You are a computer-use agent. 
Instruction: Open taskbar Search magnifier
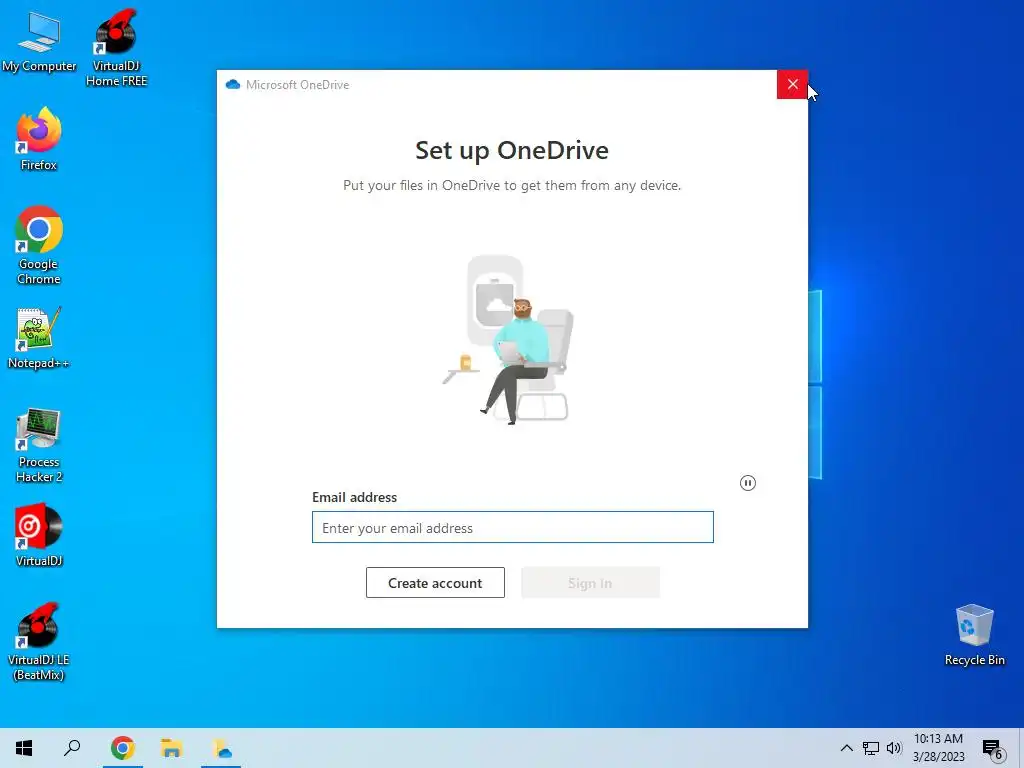(x=72, y=748)
